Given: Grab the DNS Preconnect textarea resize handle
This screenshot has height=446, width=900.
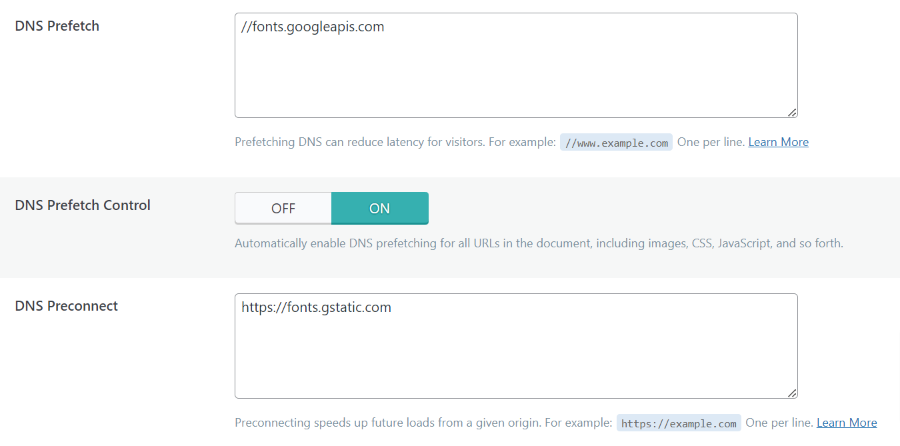Looking at the screenshot, I should (x=791, y=392).
